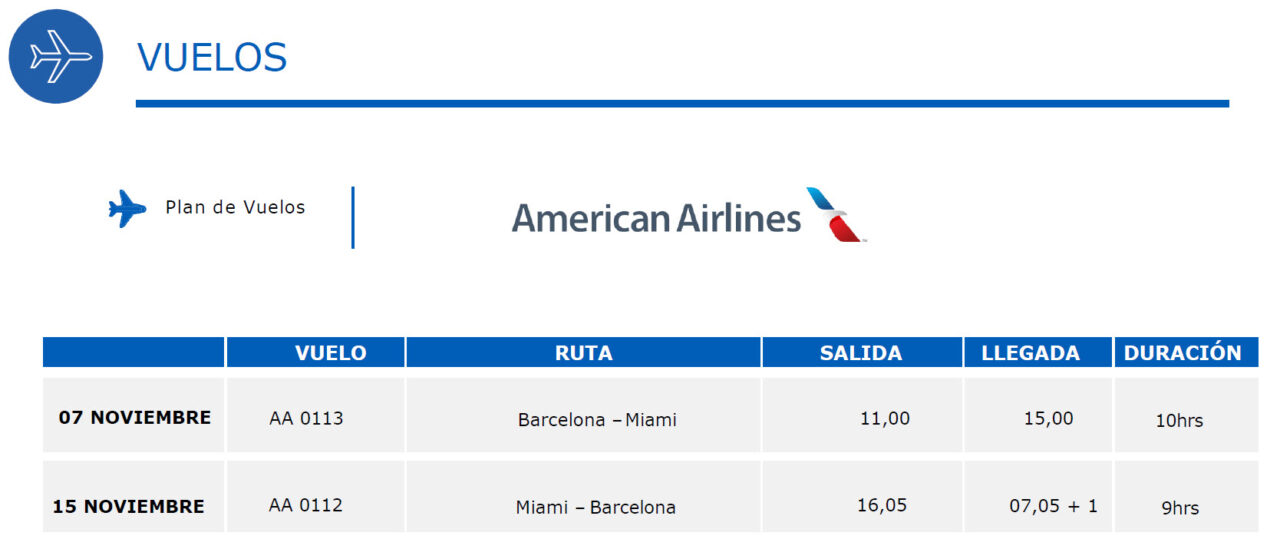Screen dimensions: 1280x549
Task: Click the 10hrs duration cell
Action: click(1179, 421)
